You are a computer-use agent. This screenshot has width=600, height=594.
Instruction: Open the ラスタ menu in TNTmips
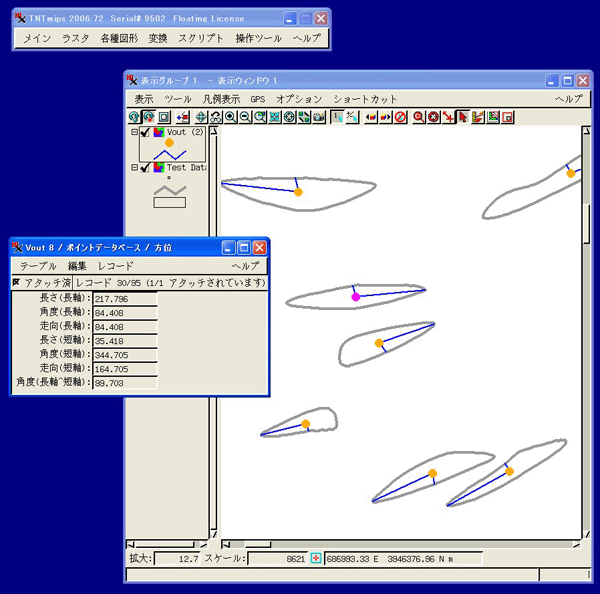pyautogui.click(x=75, y=38)
